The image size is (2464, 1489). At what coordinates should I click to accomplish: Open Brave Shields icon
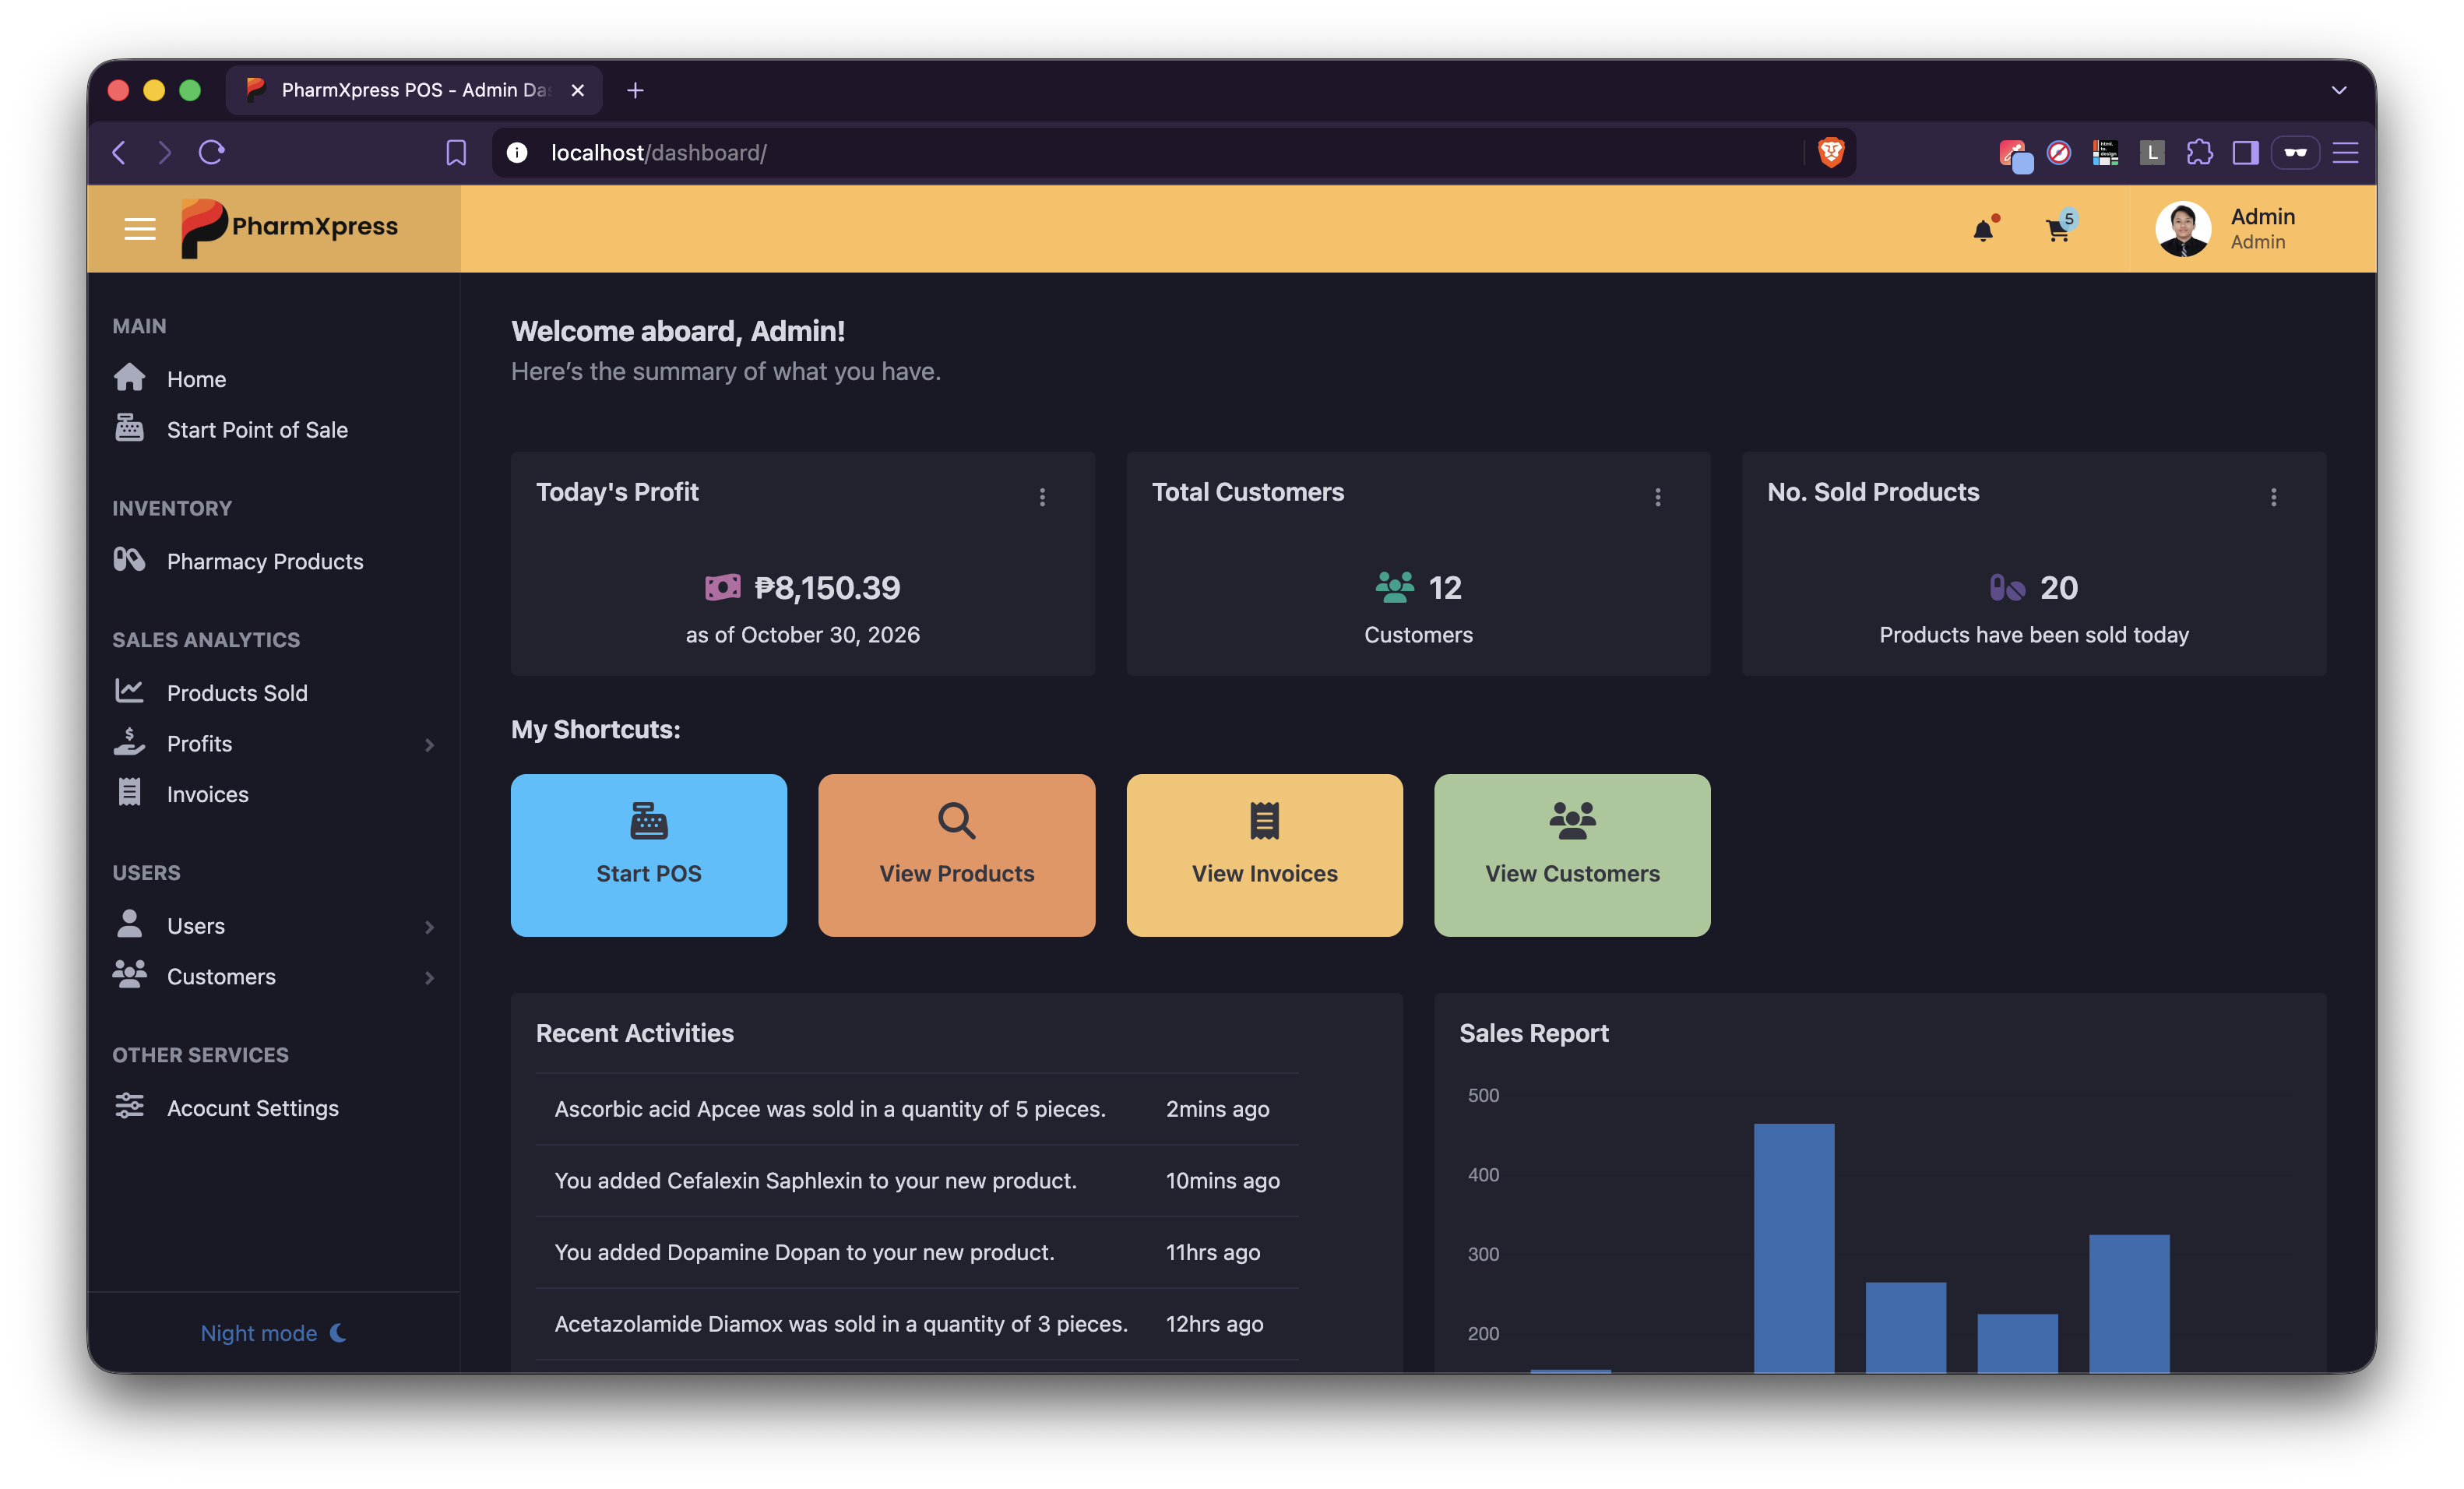(1831, 152)
